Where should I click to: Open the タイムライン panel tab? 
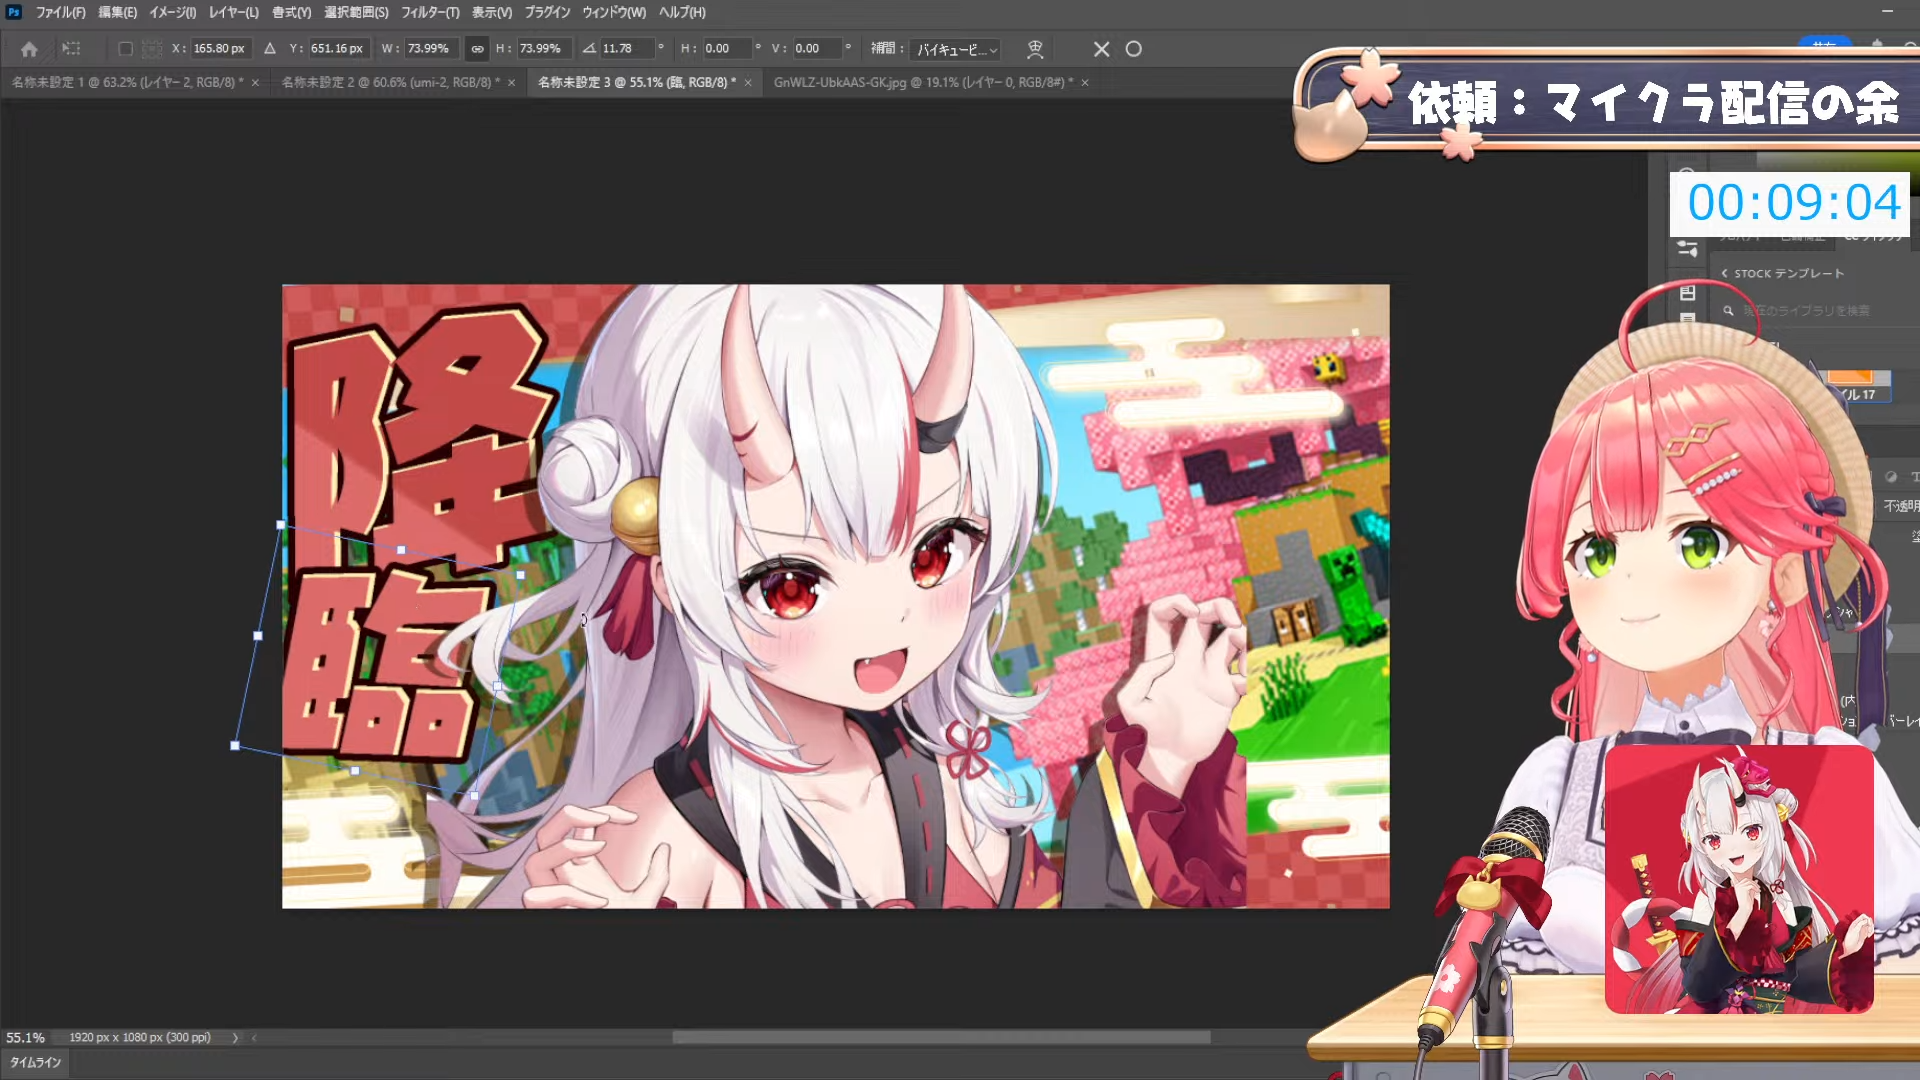[35, 1063]
